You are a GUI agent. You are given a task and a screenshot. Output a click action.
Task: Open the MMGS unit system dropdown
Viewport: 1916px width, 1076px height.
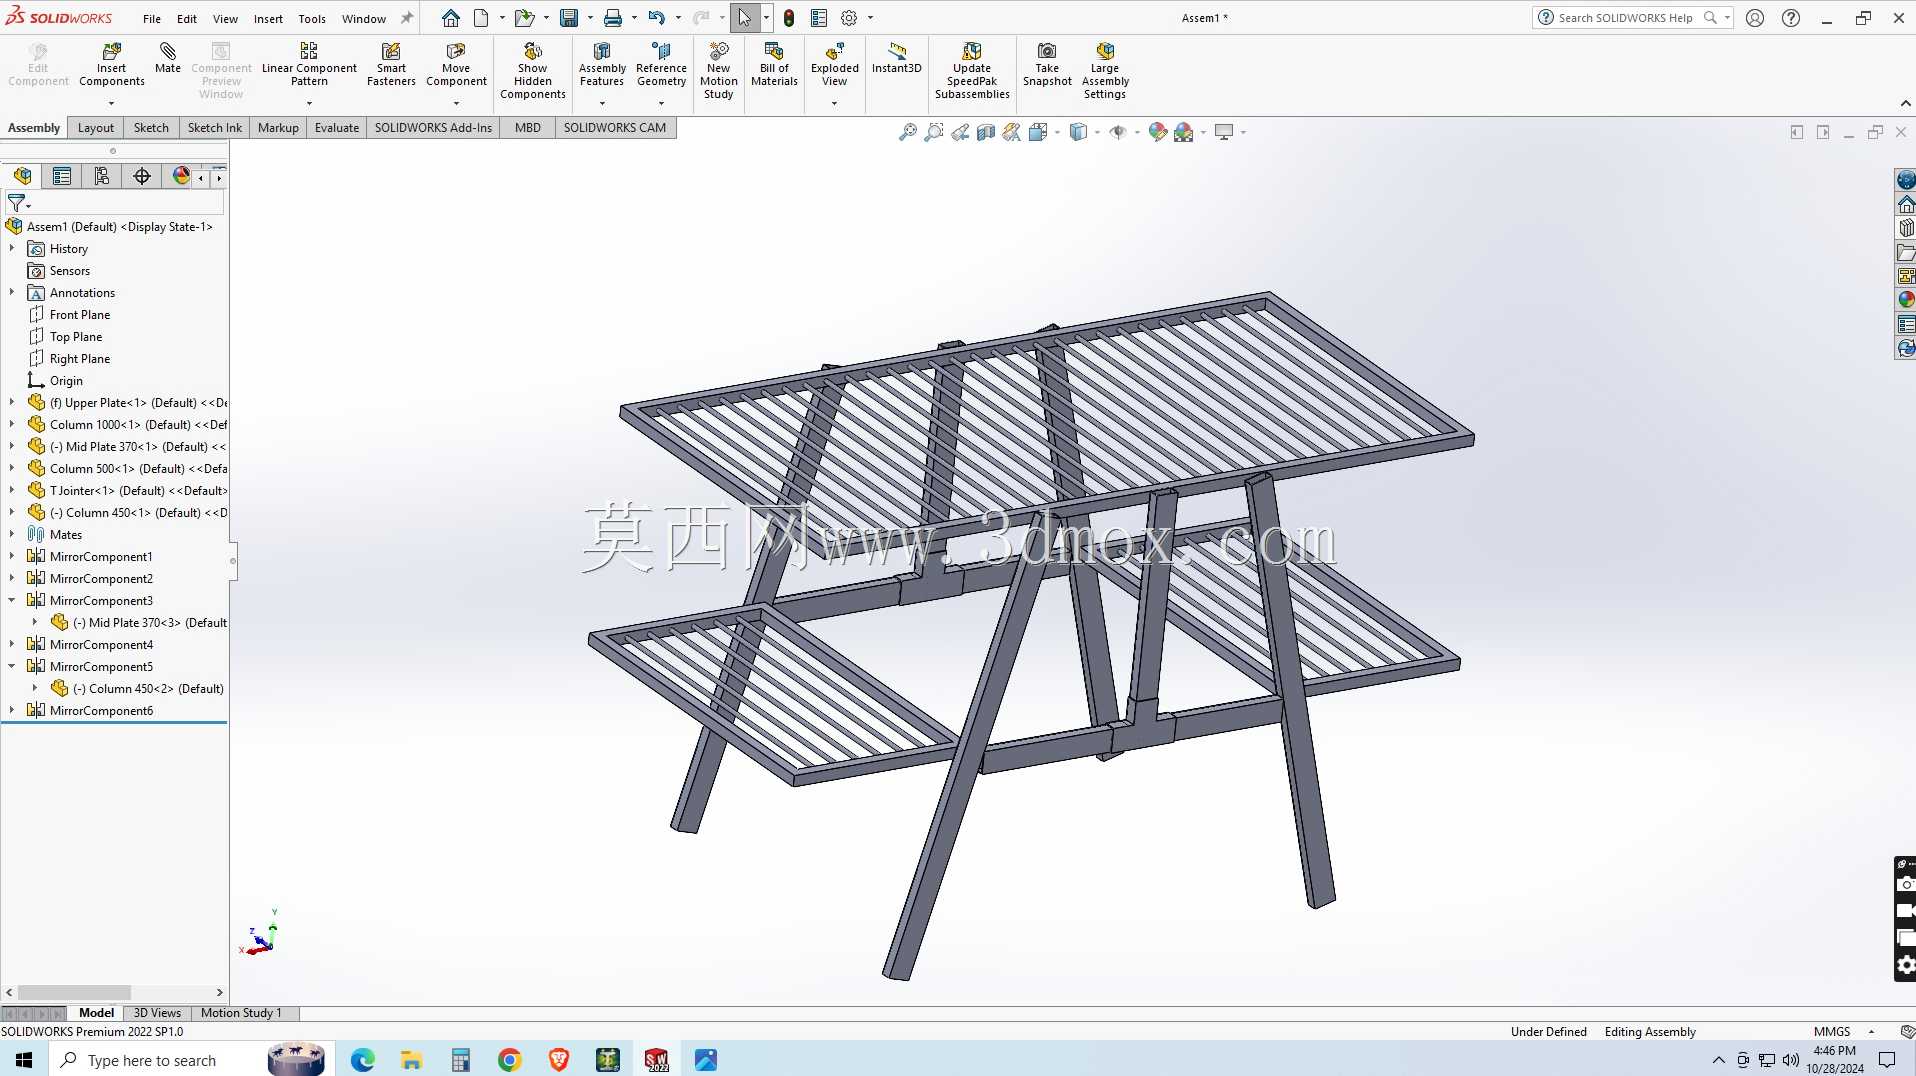[x=1871, y=1032]
